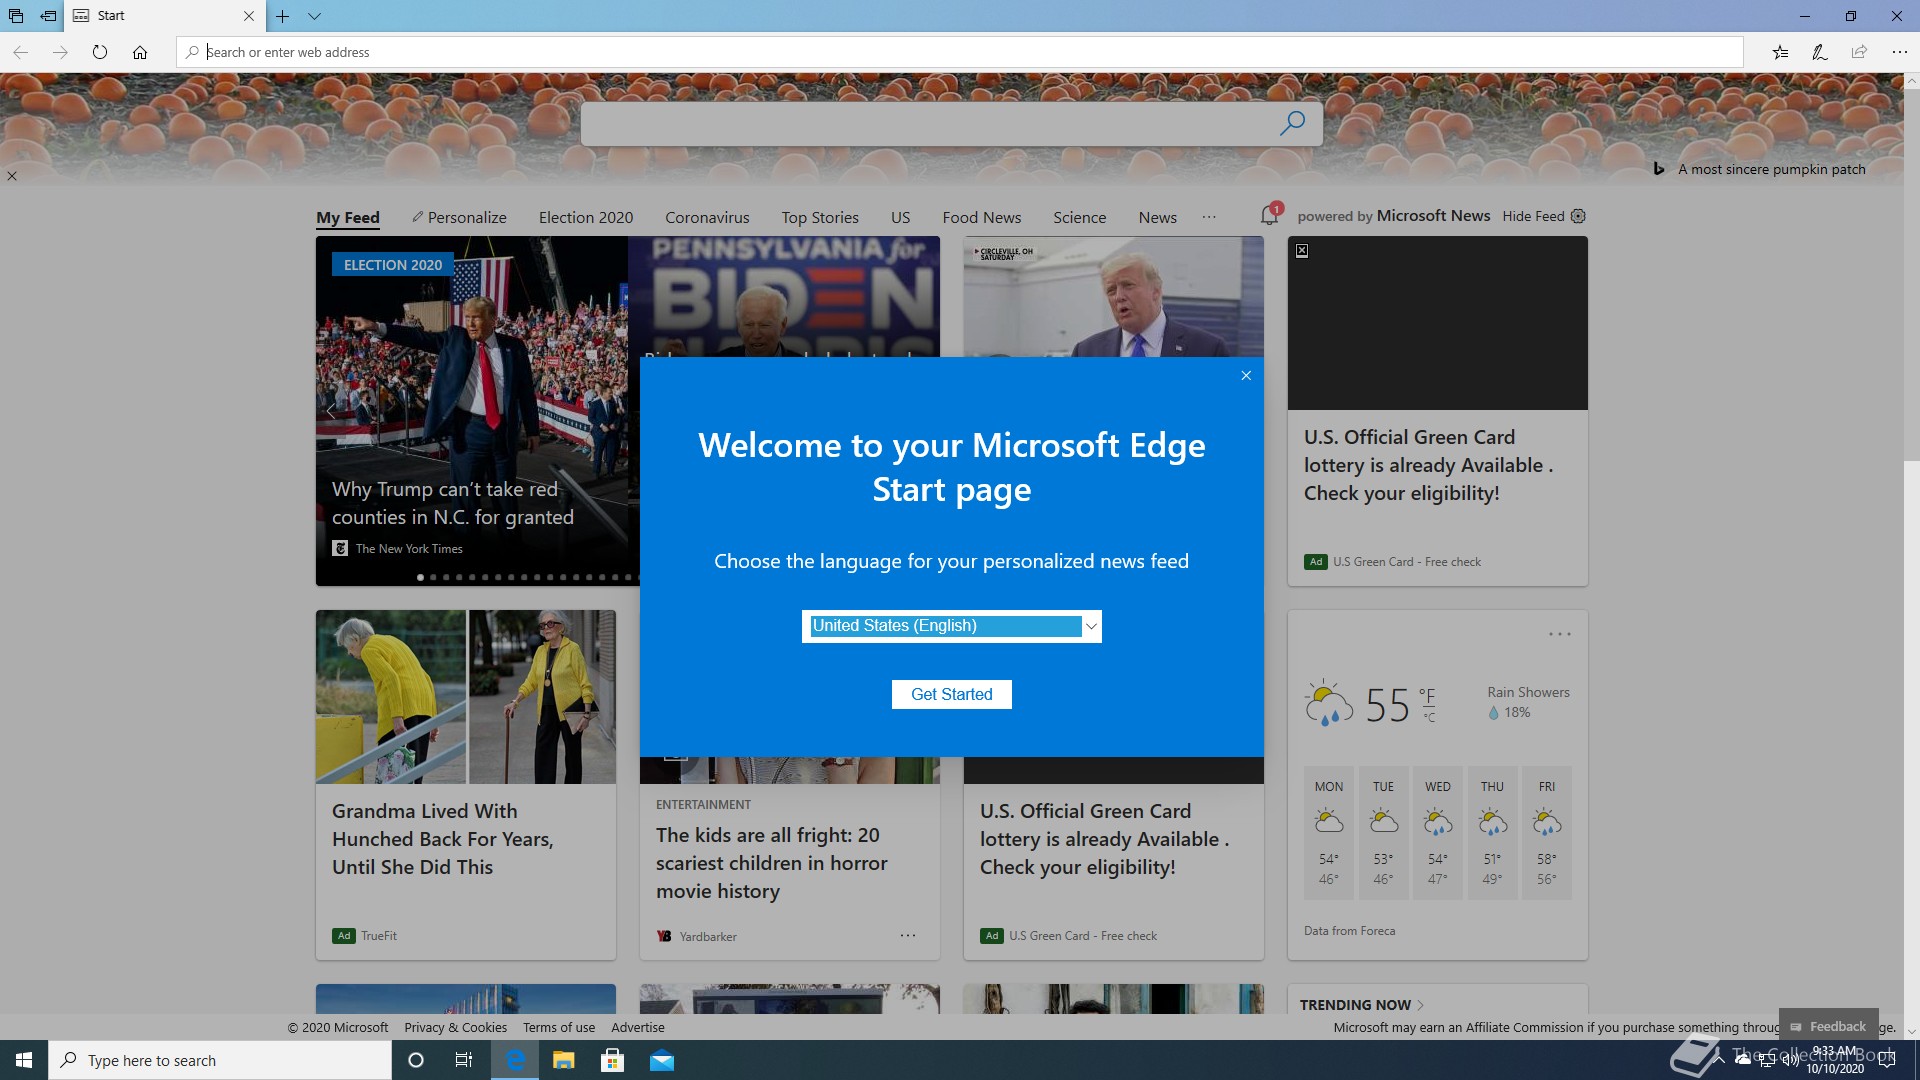Open Privacy & Cookies link
The height and width of the screenshot is (1080, 1920).
pos(455,1027)
